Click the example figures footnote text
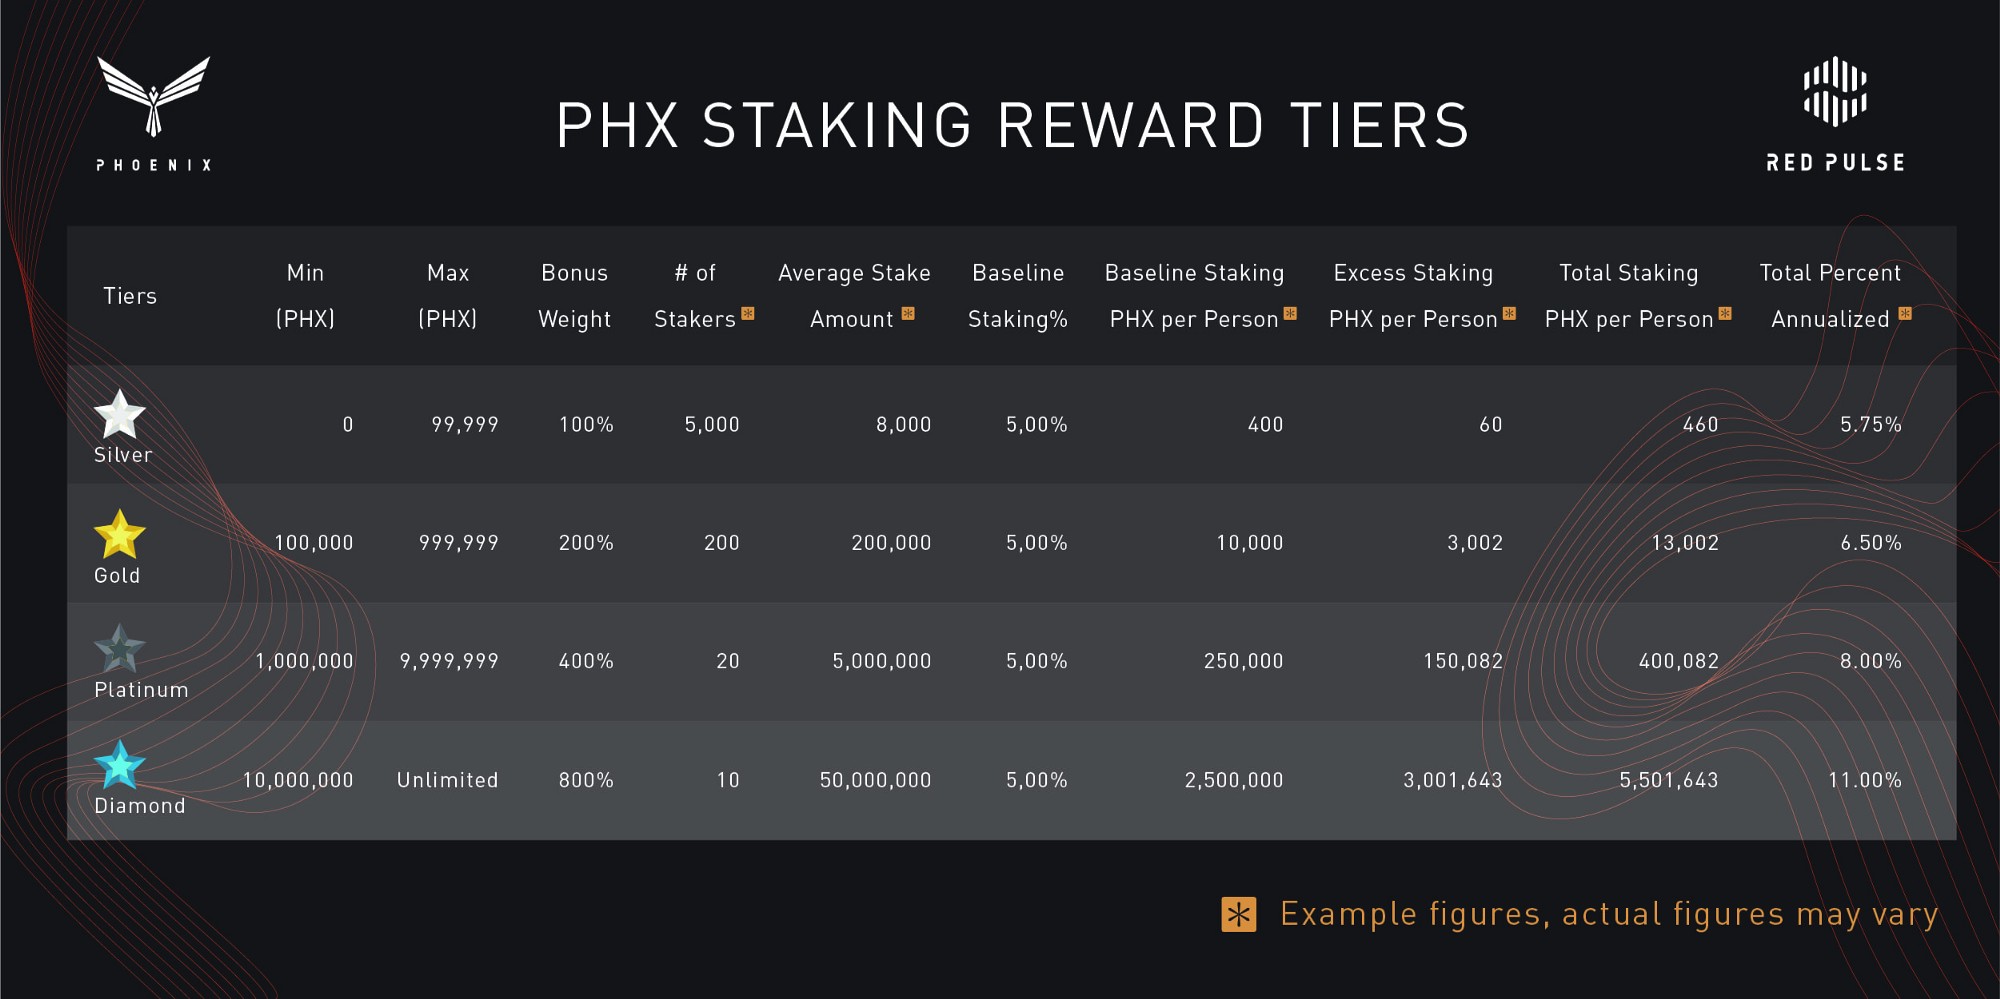The height and width of the screenshot is (999, 2000). [x=1609, y=914]
